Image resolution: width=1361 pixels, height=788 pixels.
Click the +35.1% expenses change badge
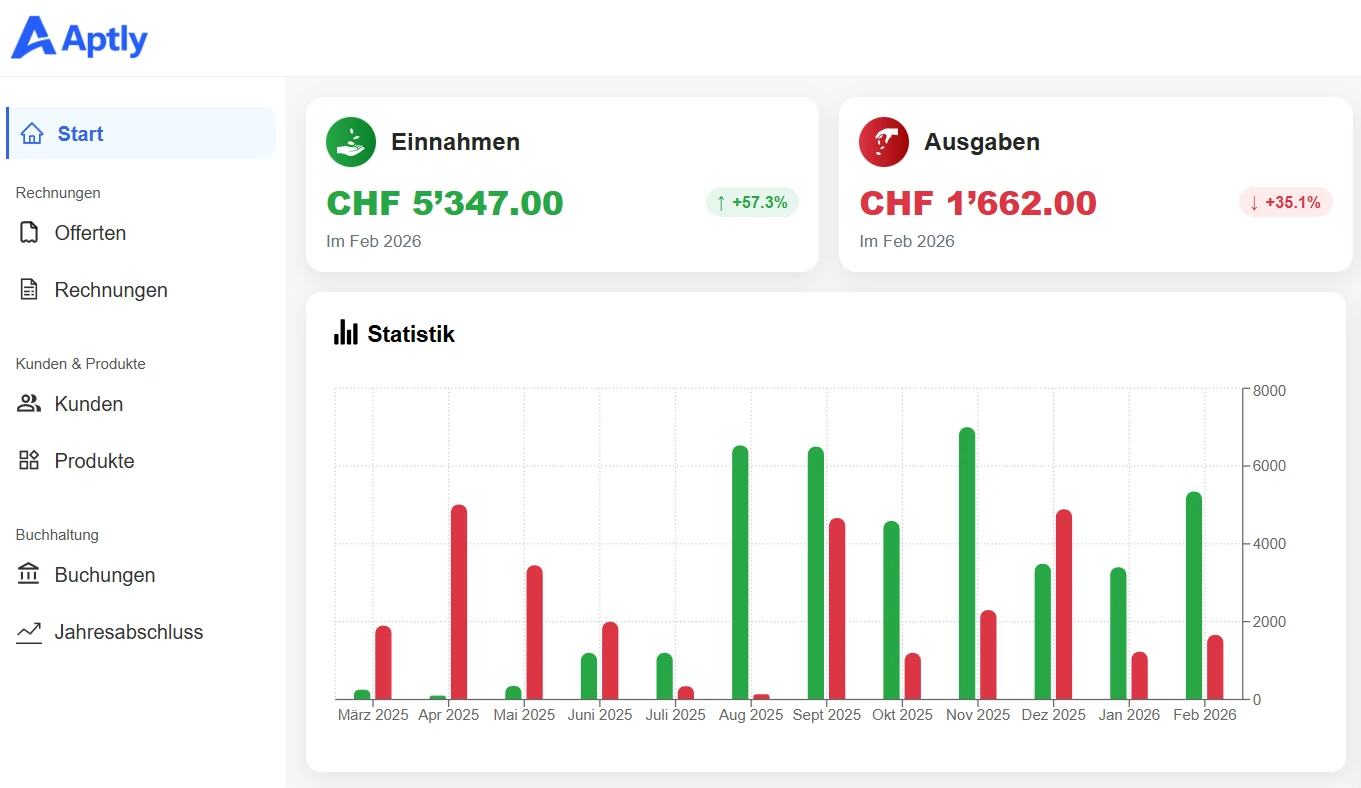pos(1286,202)
